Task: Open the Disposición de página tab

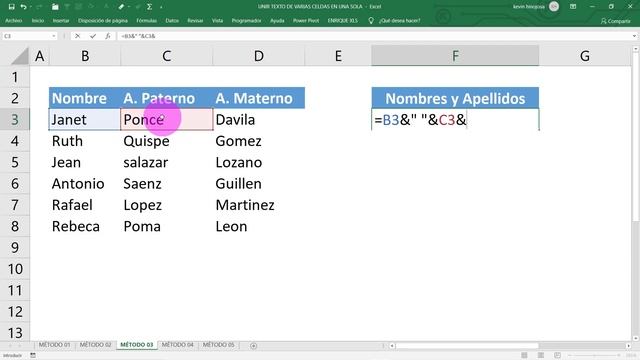Action: coord(103,20)
